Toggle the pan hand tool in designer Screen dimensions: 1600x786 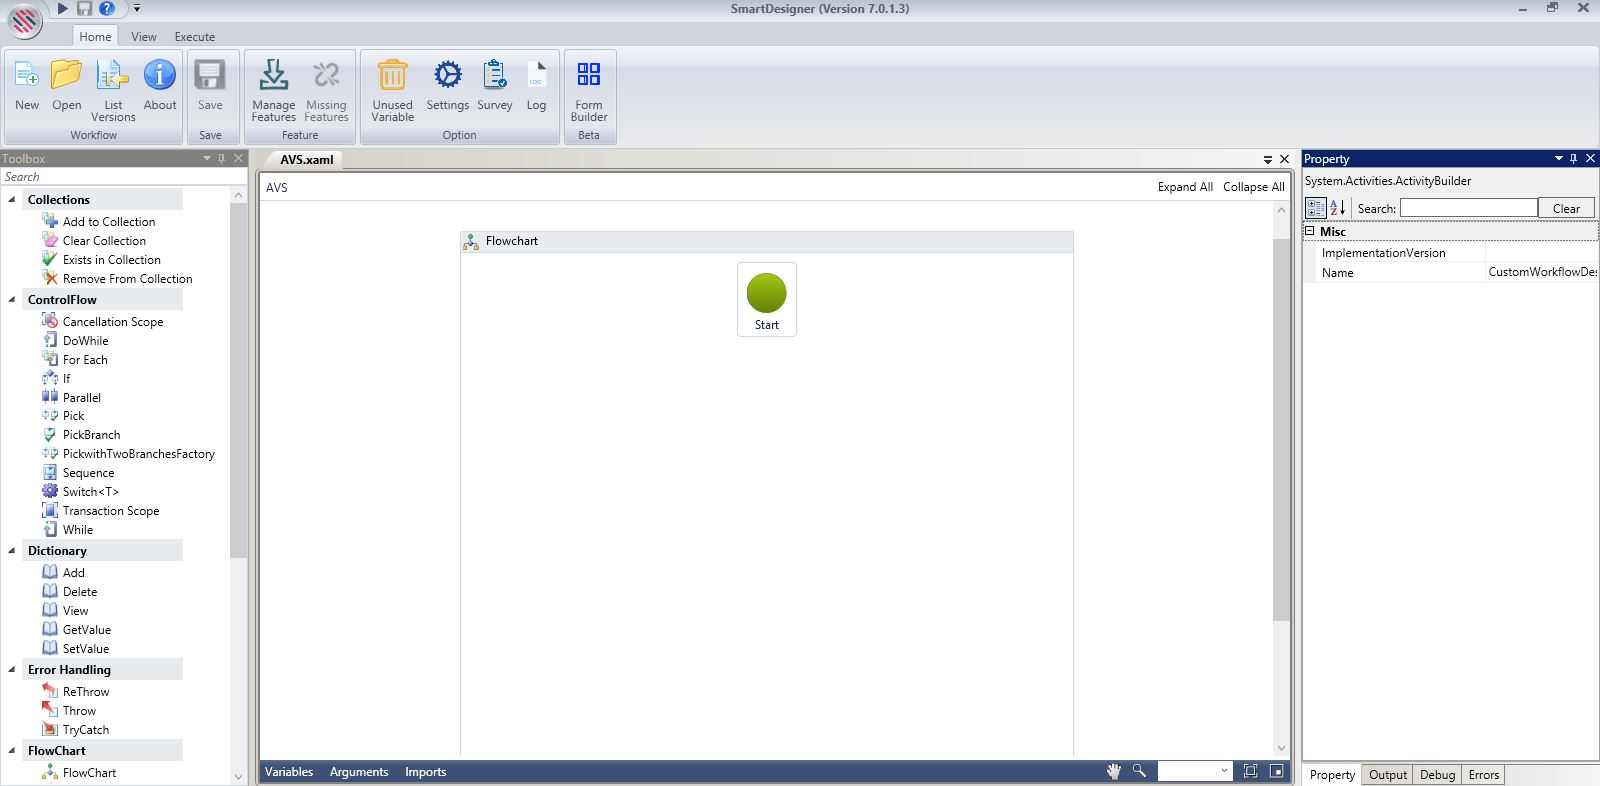(x=1114, y=771)
